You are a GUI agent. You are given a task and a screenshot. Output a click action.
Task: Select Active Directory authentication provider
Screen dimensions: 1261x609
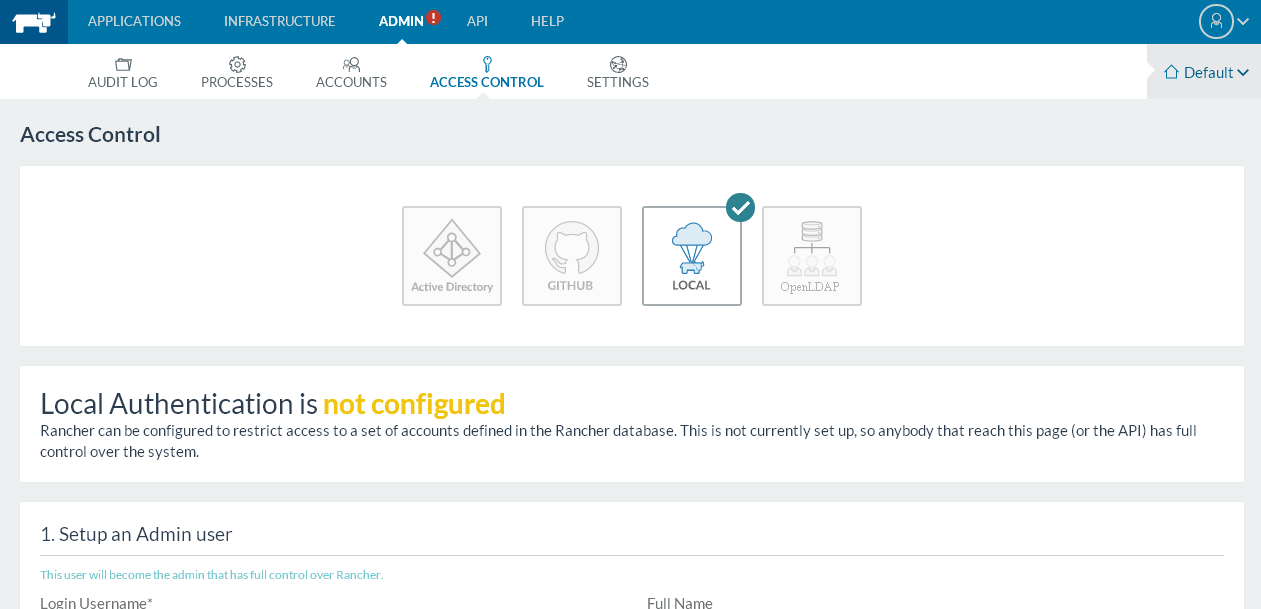452,256
